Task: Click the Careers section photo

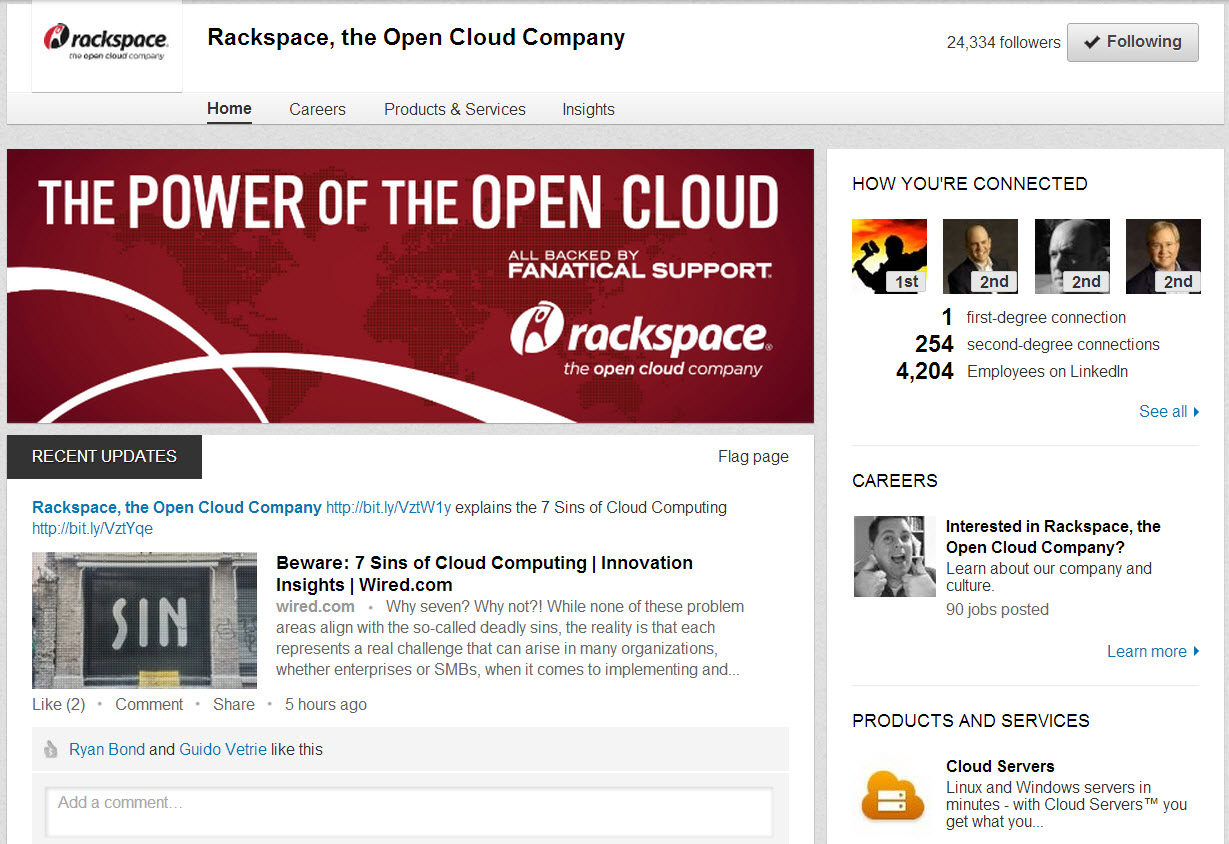Action: click(895, 556)
